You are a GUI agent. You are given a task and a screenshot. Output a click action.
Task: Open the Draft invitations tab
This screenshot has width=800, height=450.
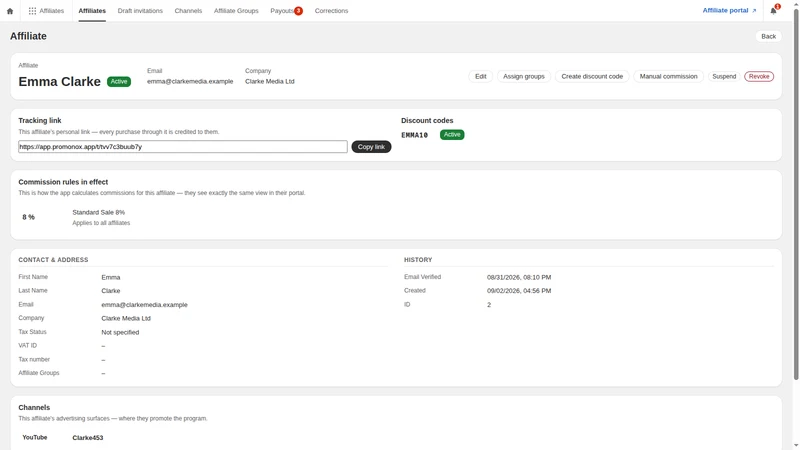coord(140,11)
